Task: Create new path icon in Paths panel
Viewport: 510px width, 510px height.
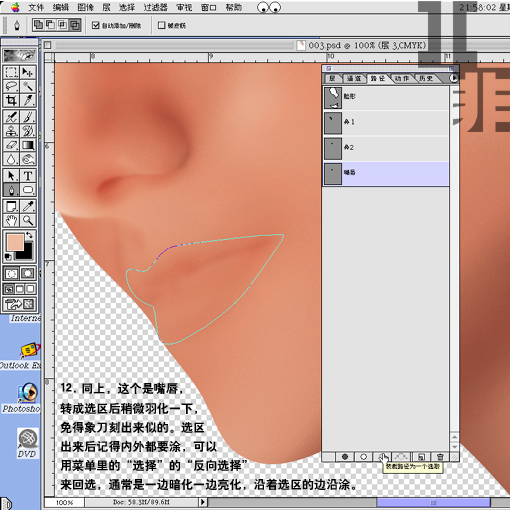Action: [x=421, y=457]
